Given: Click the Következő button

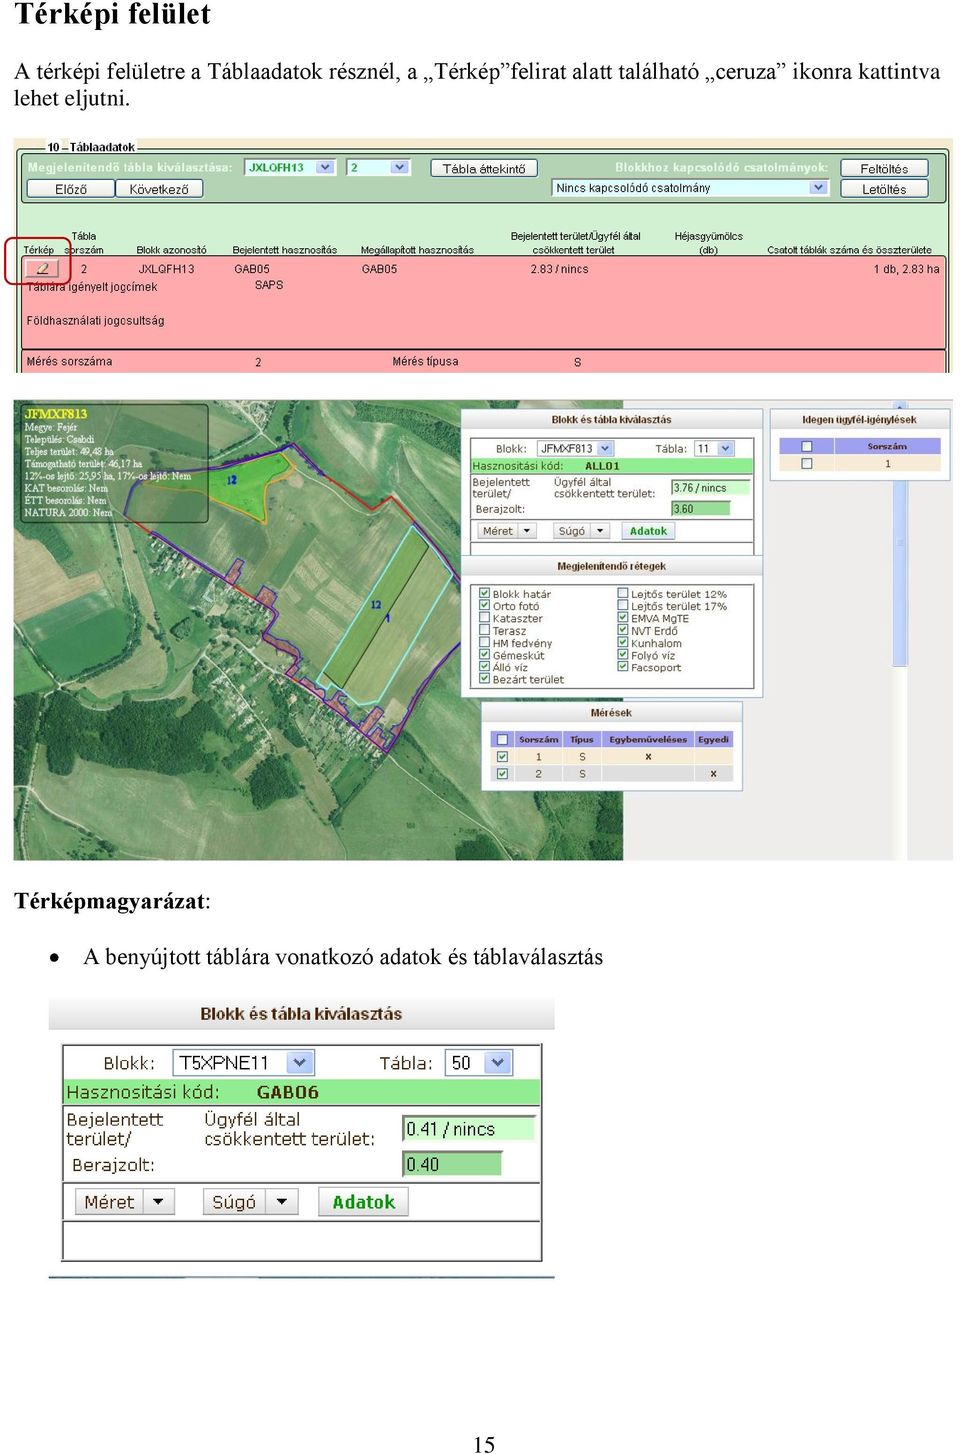Looking at the screenshot, I should tap(159, 189).
